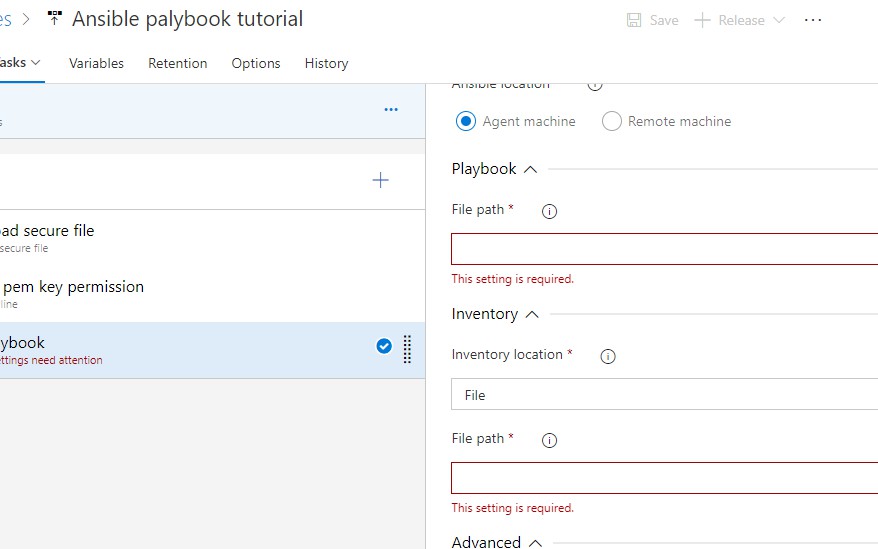Select Remote machine radio button
The height and width of the screenshot is (549, 878).
(x=612, y=121)
